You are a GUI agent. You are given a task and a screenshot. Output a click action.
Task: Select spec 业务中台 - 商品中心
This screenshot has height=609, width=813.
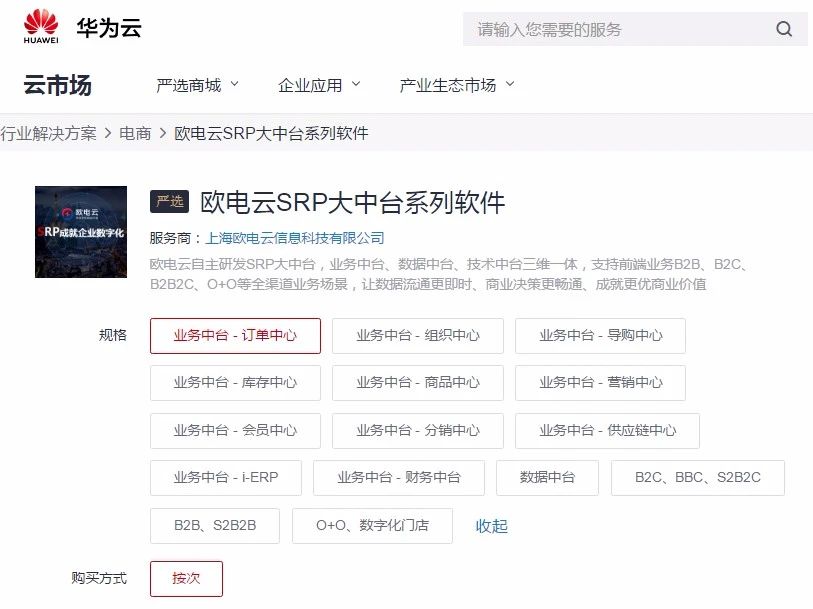(418, 383)
